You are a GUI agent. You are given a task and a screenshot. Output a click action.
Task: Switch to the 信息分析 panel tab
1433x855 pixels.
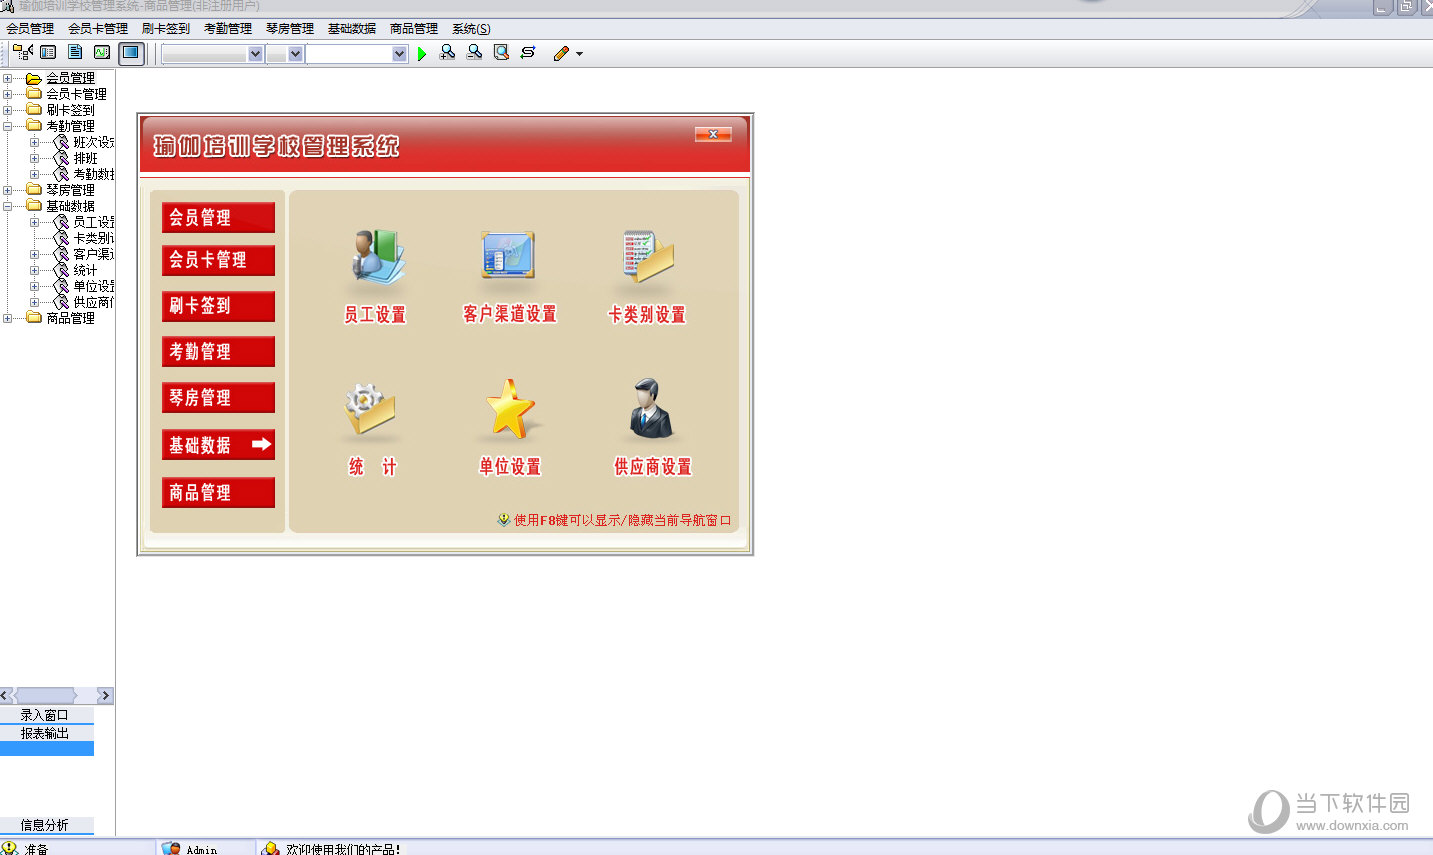(x=47, y=825)
